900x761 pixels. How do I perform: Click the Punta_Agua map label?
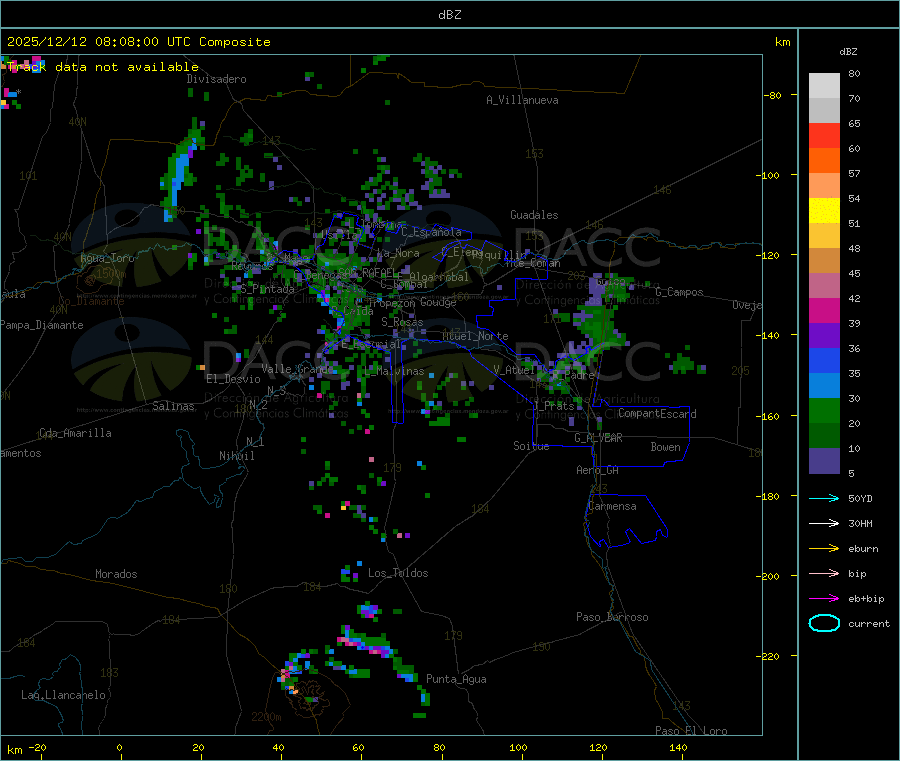(456, 679)
